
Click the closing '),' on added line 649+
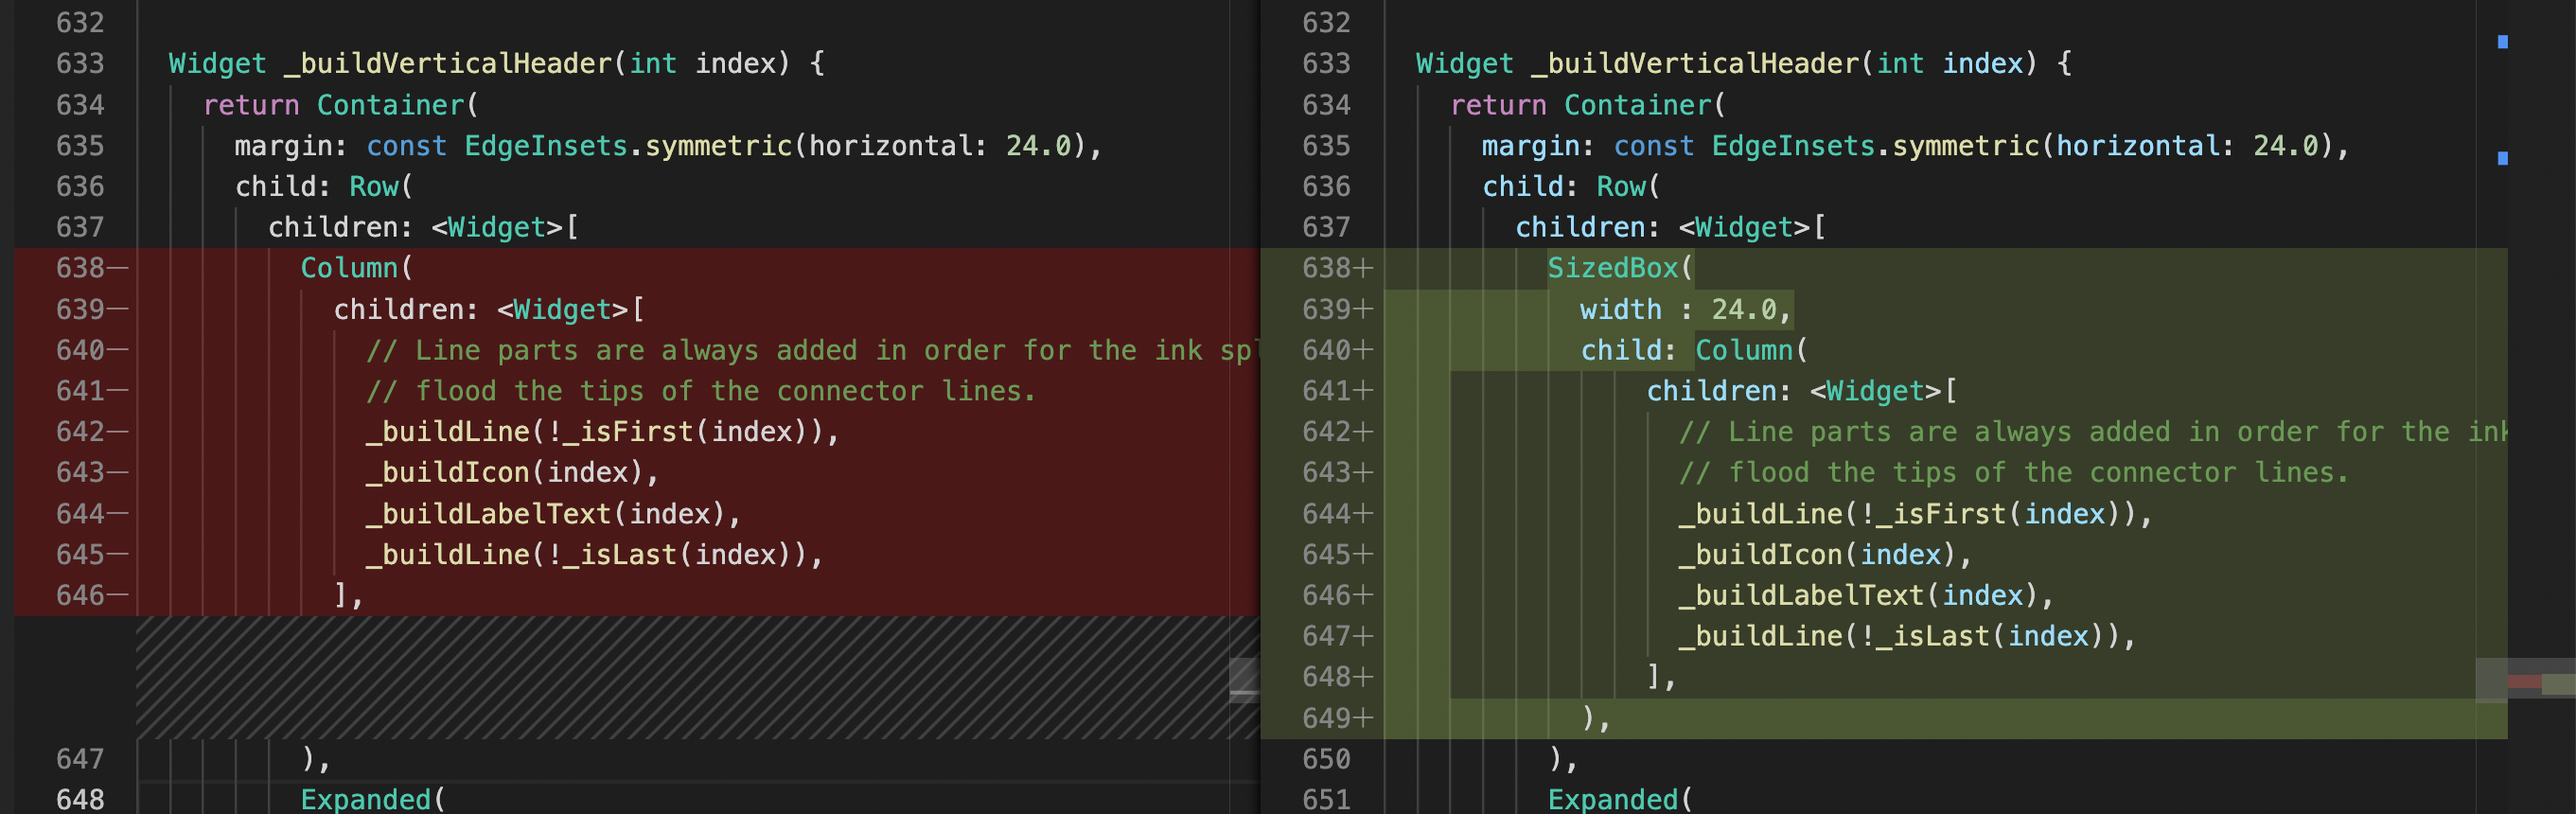click(x=1596, y=718)
